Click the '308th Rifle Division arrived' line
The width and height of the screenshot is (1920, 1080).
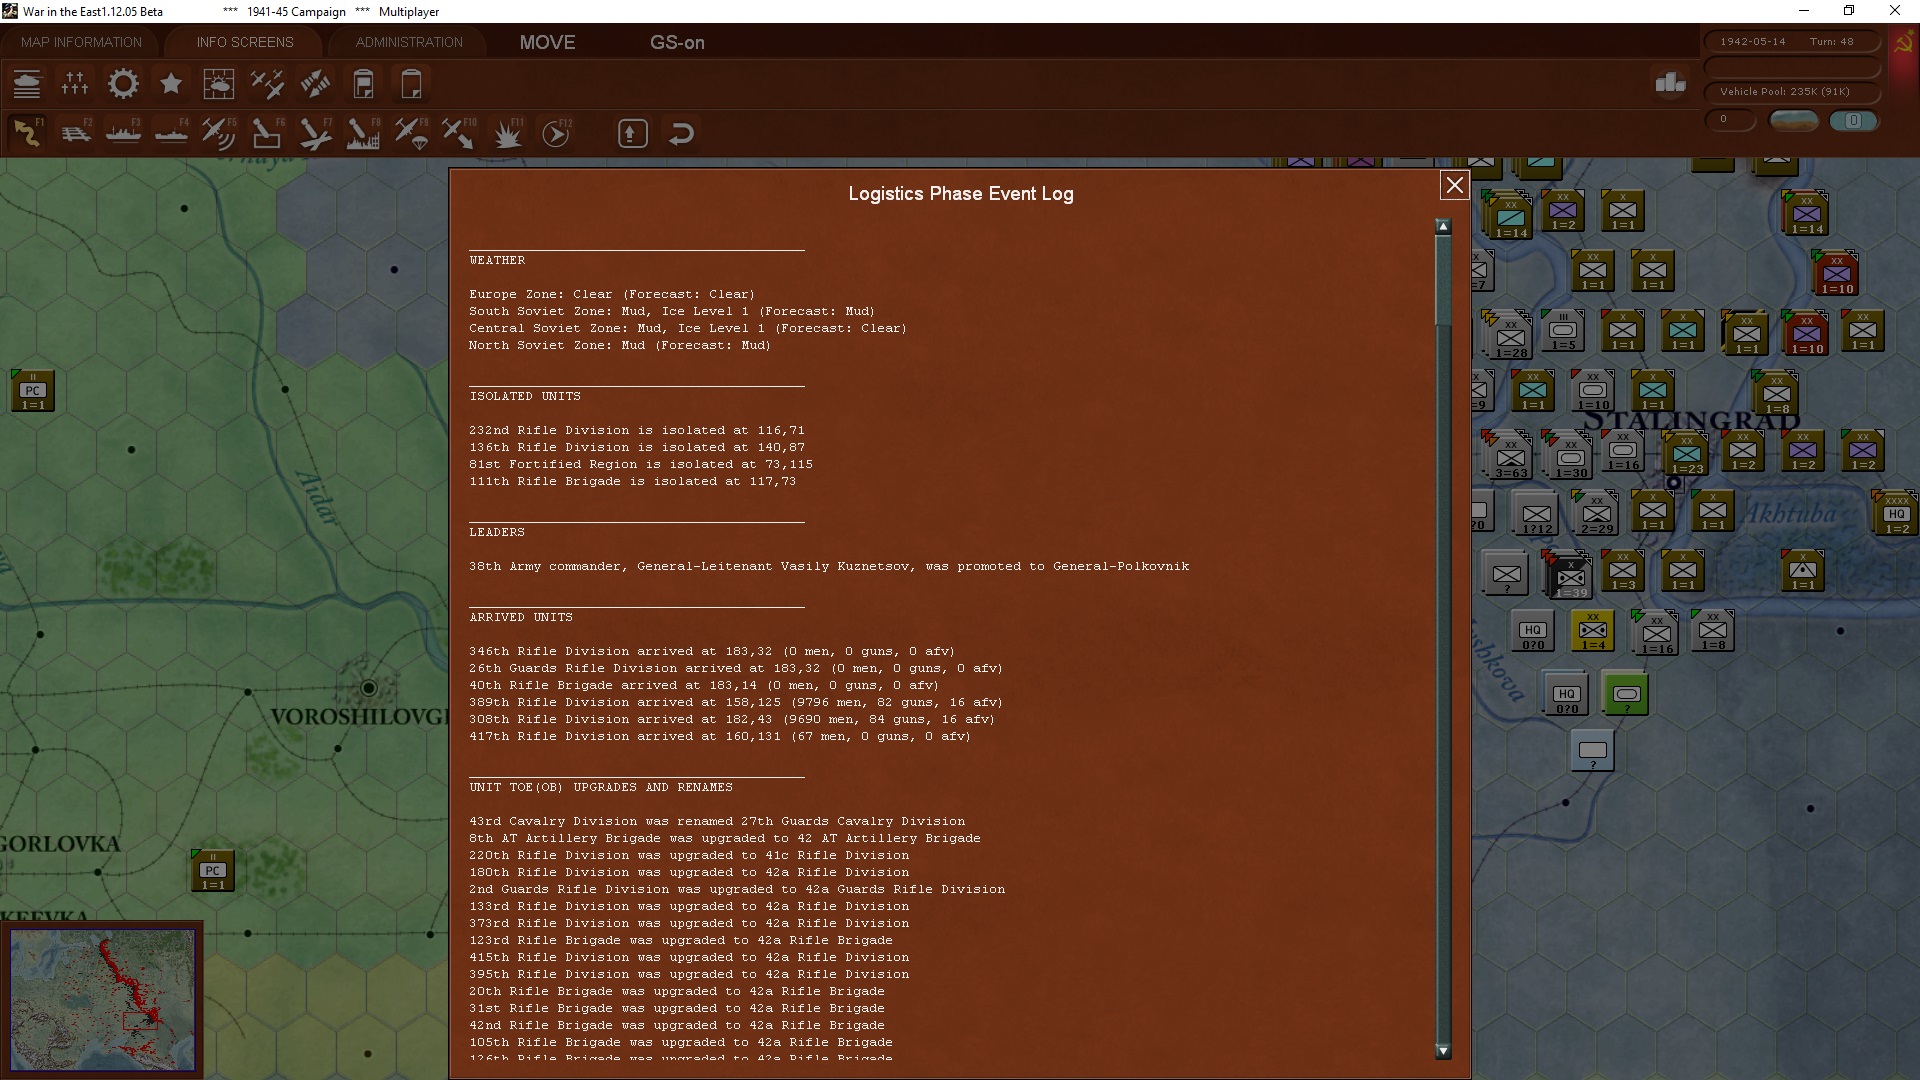click(x=731, y=719)
